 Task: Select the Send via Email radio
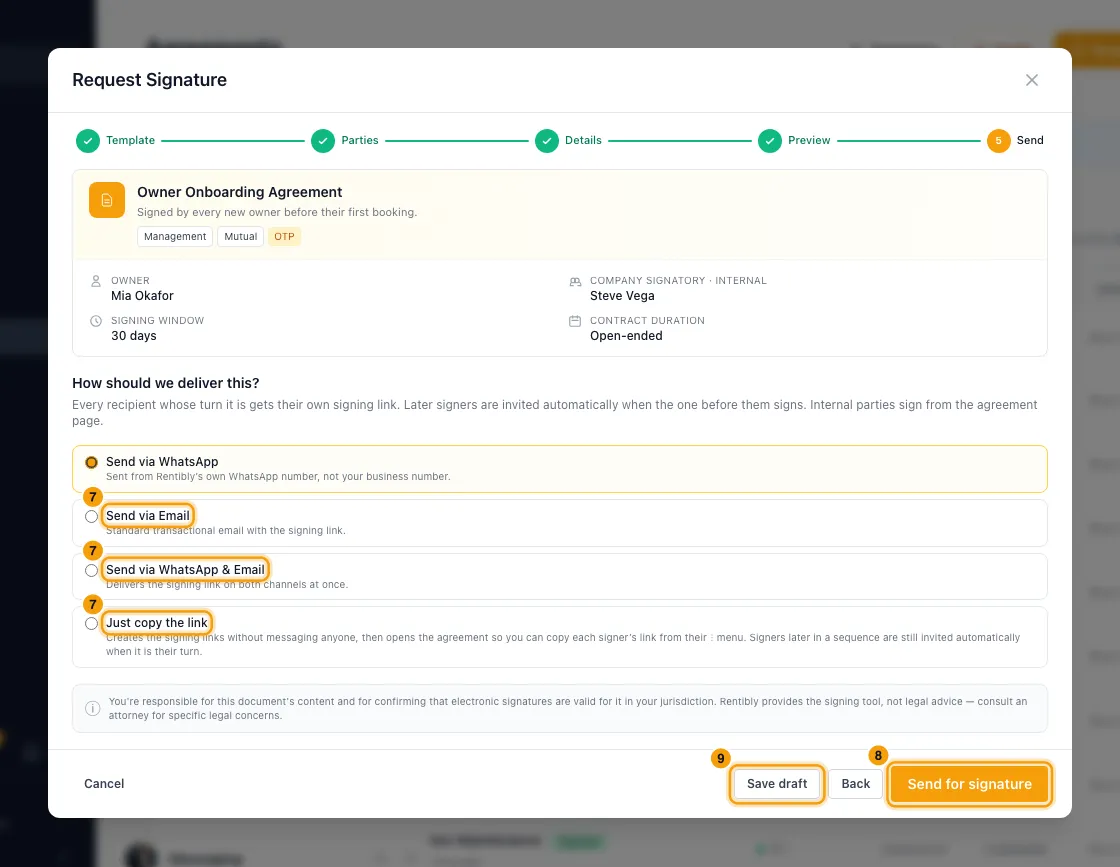[91, 516]
